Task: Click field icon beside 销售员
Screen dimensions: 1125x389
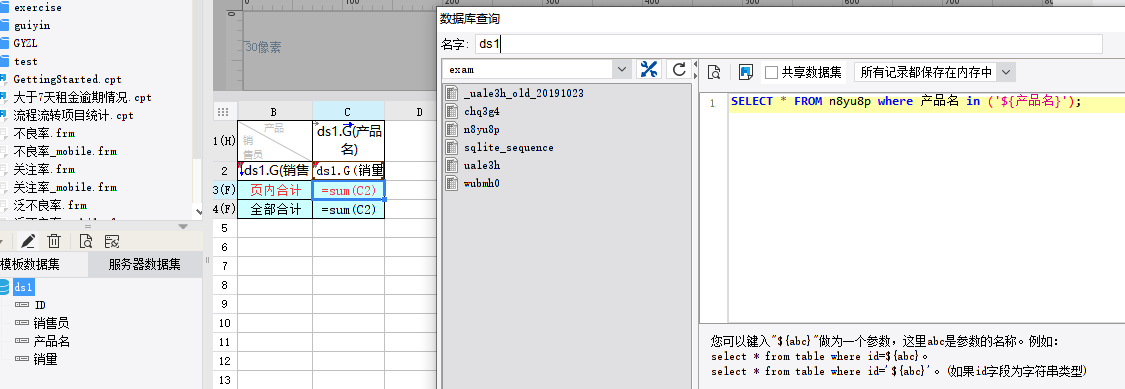Action: [x=22, y=324]
